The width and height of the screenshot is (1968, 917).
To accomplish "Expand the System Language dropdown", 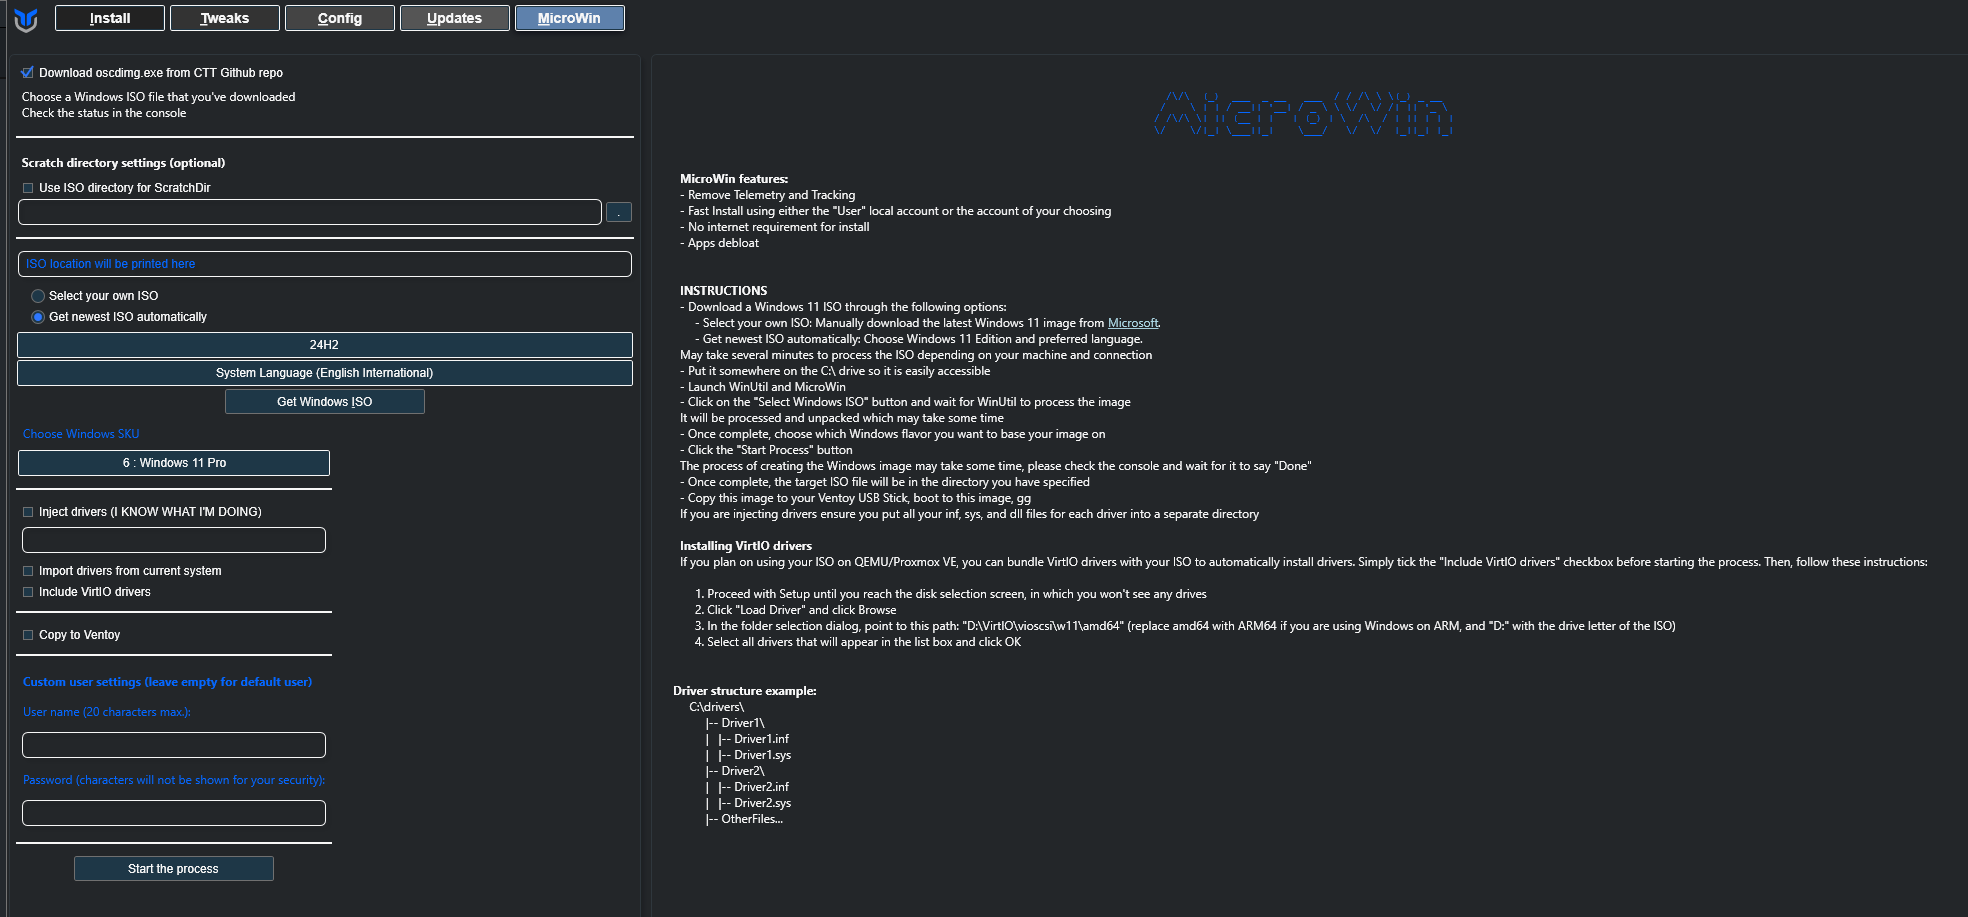I will click(x=324, y=373).
